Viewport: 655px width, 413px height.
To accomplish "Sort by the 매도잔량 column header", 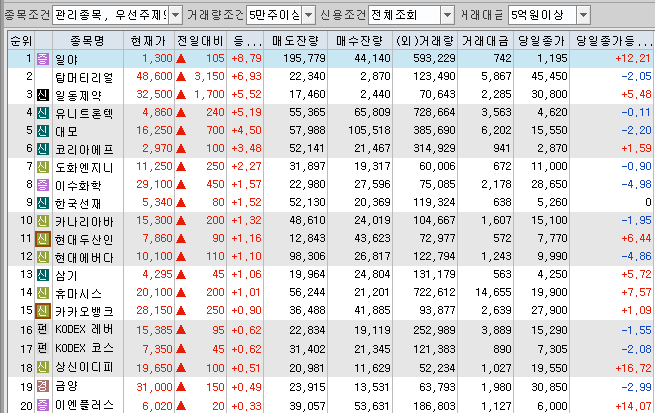I will click(x=295, y=41).
